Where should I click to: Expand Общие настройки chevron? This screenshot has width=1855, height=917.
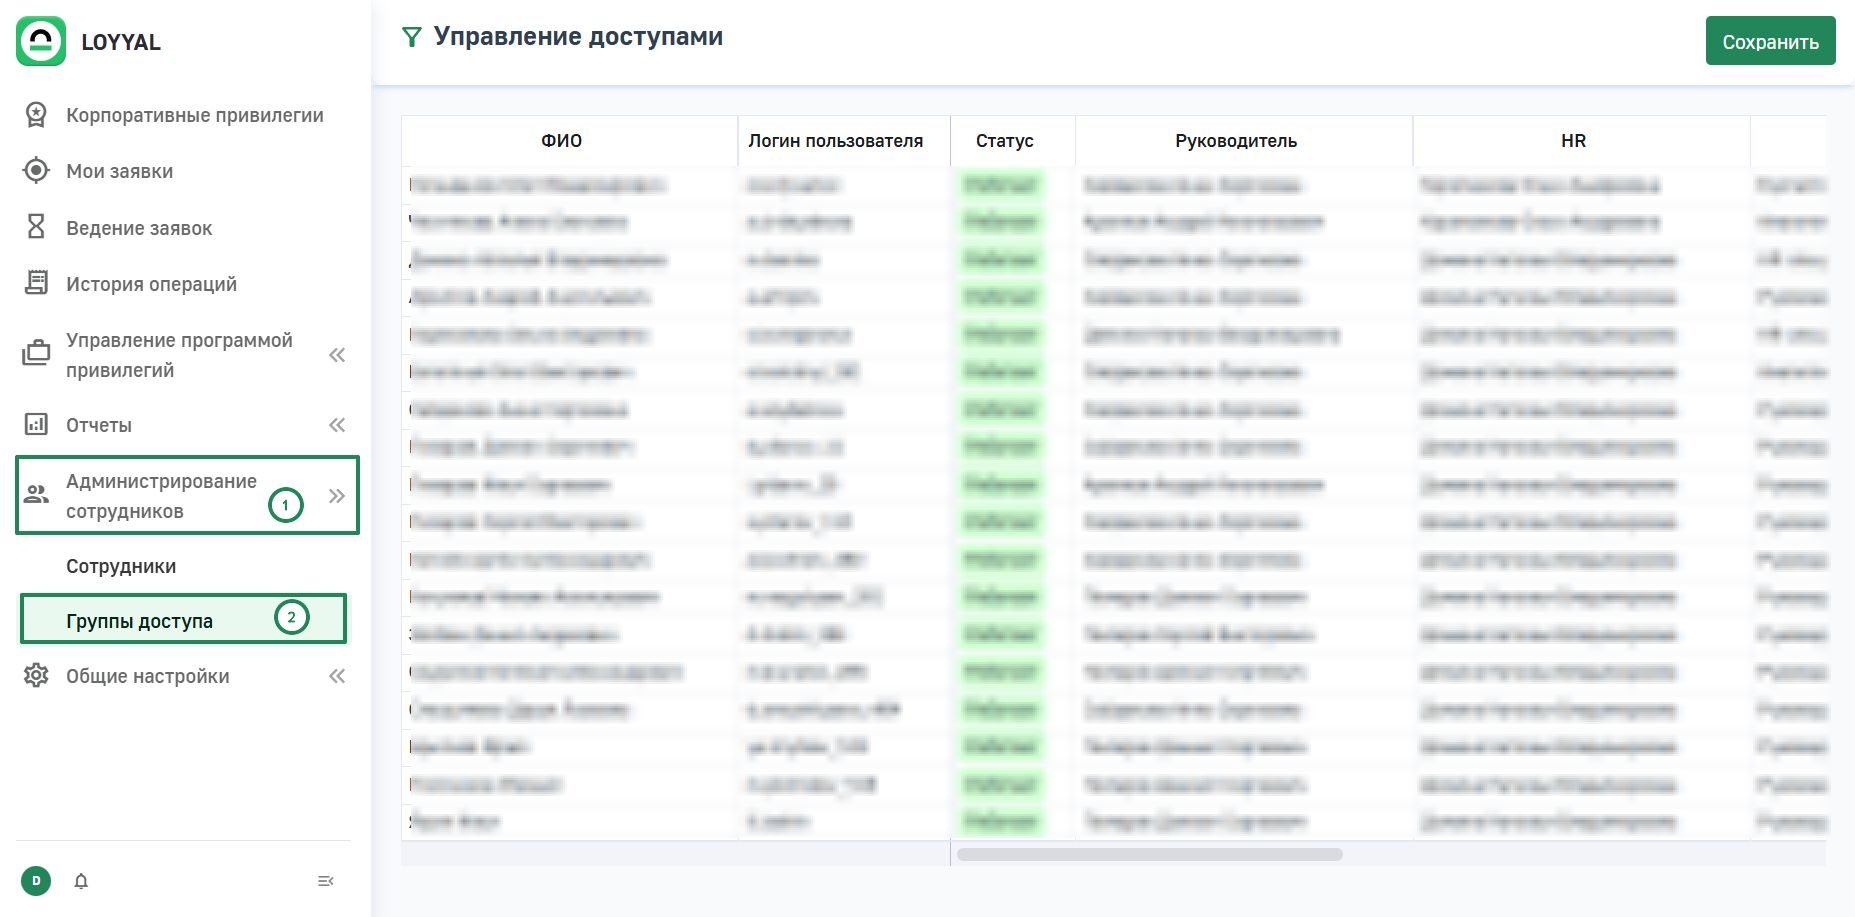337,676
